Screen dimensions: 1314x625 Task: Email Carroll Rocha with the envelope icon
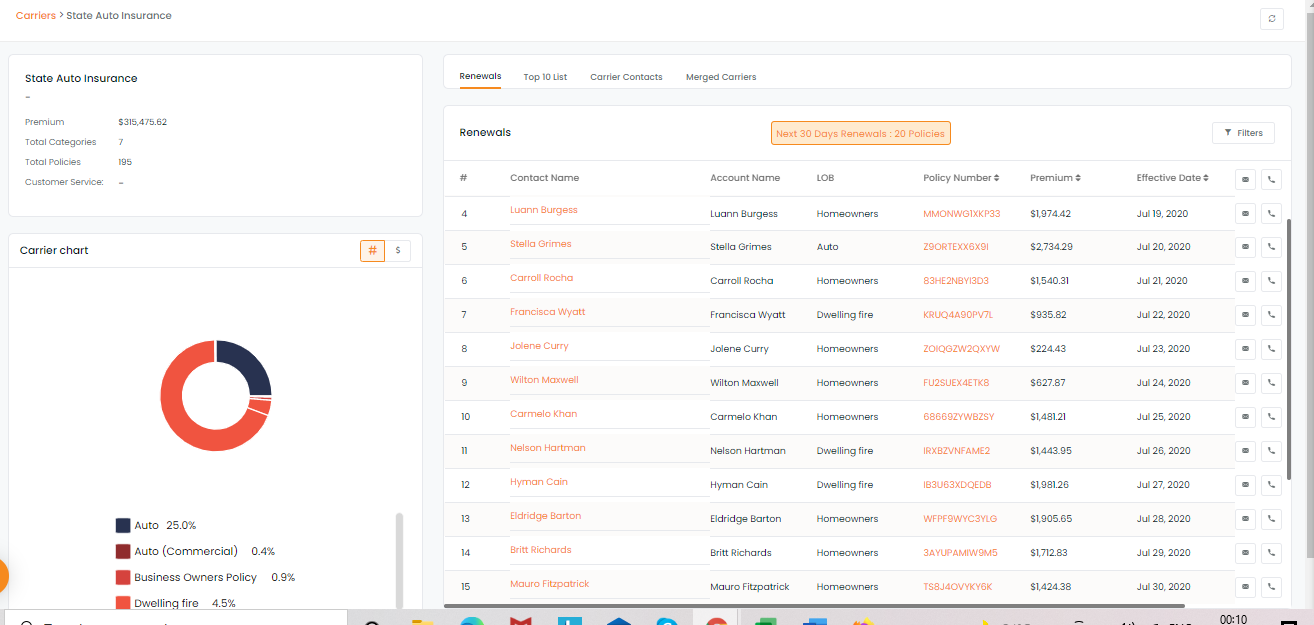coord(1246,281)
